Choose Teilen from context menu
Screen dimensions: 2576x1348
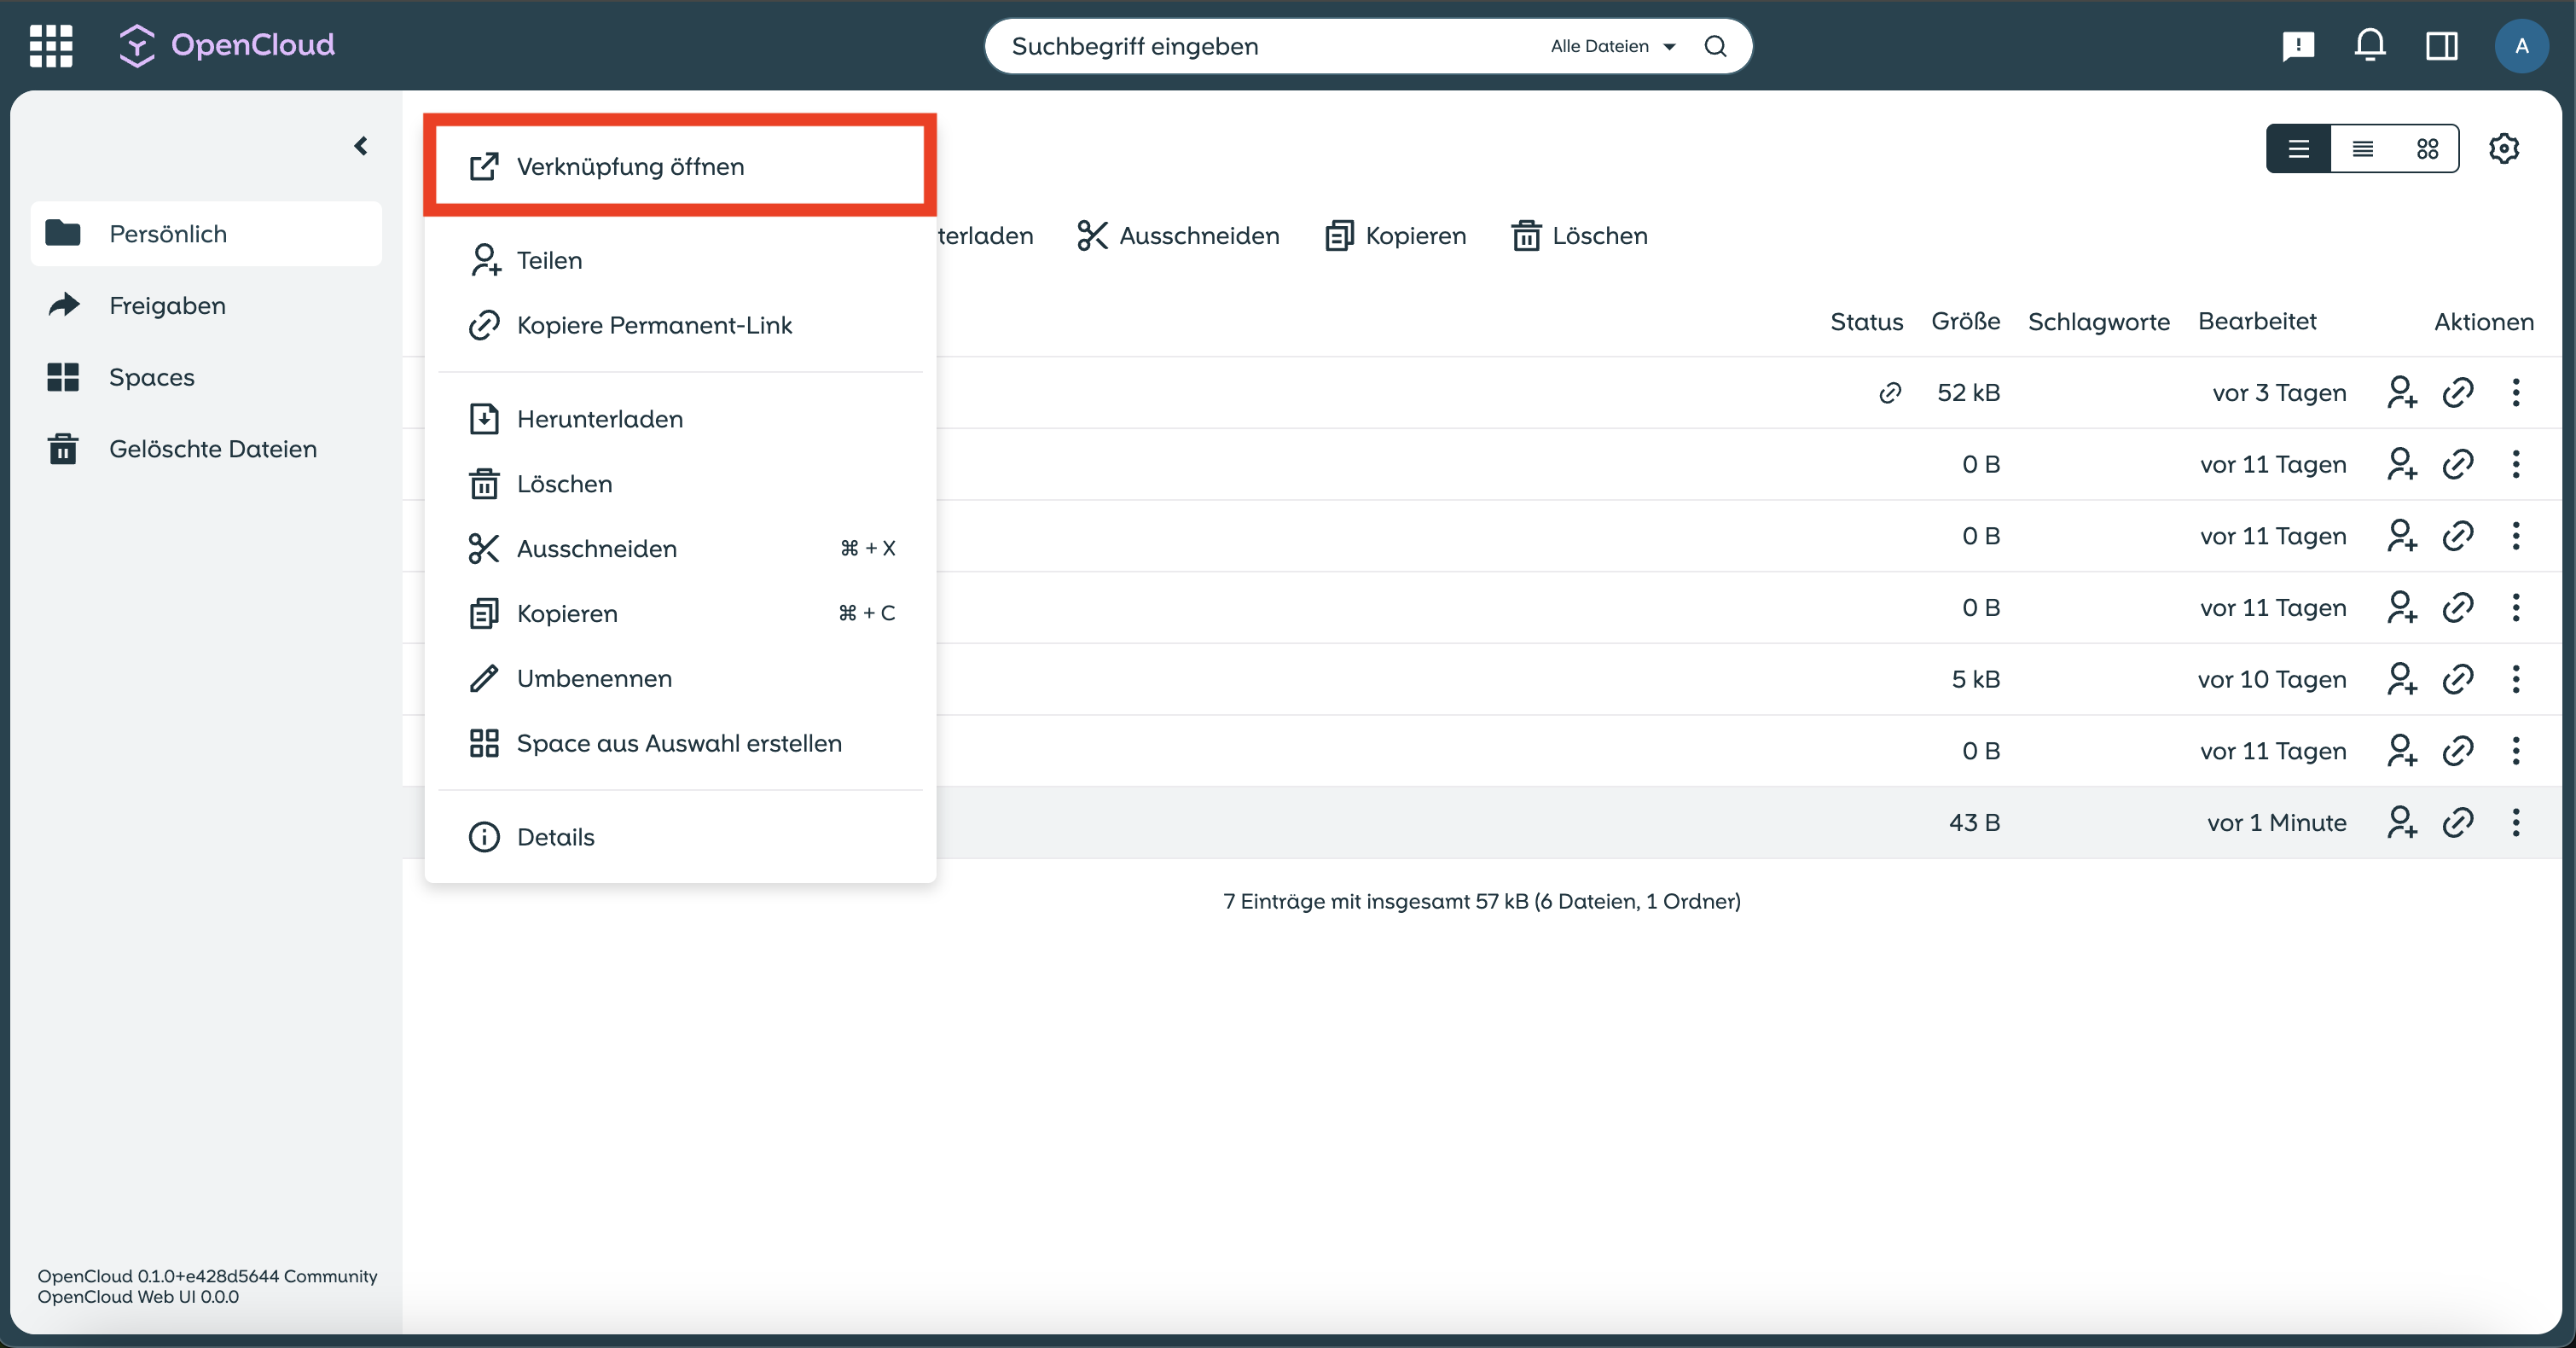pyautogui.click(x=680, y=260)
